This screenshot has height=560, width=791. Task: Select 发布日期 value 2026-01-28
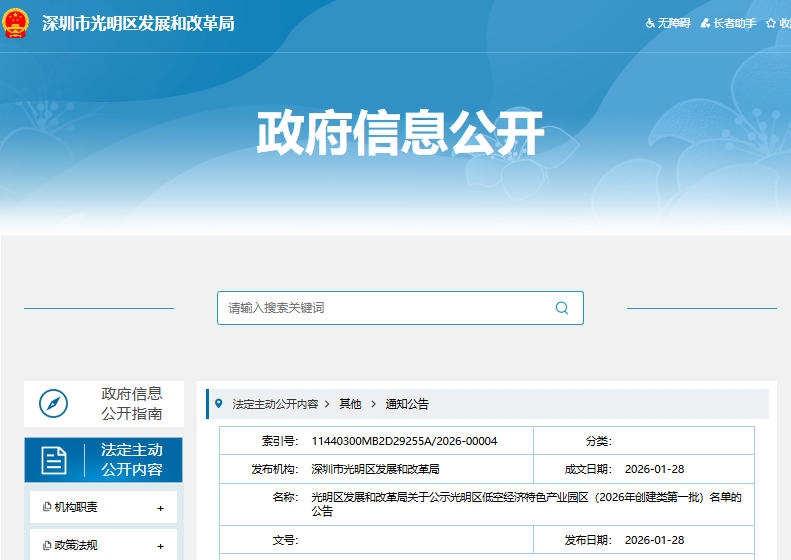(654, 540)
